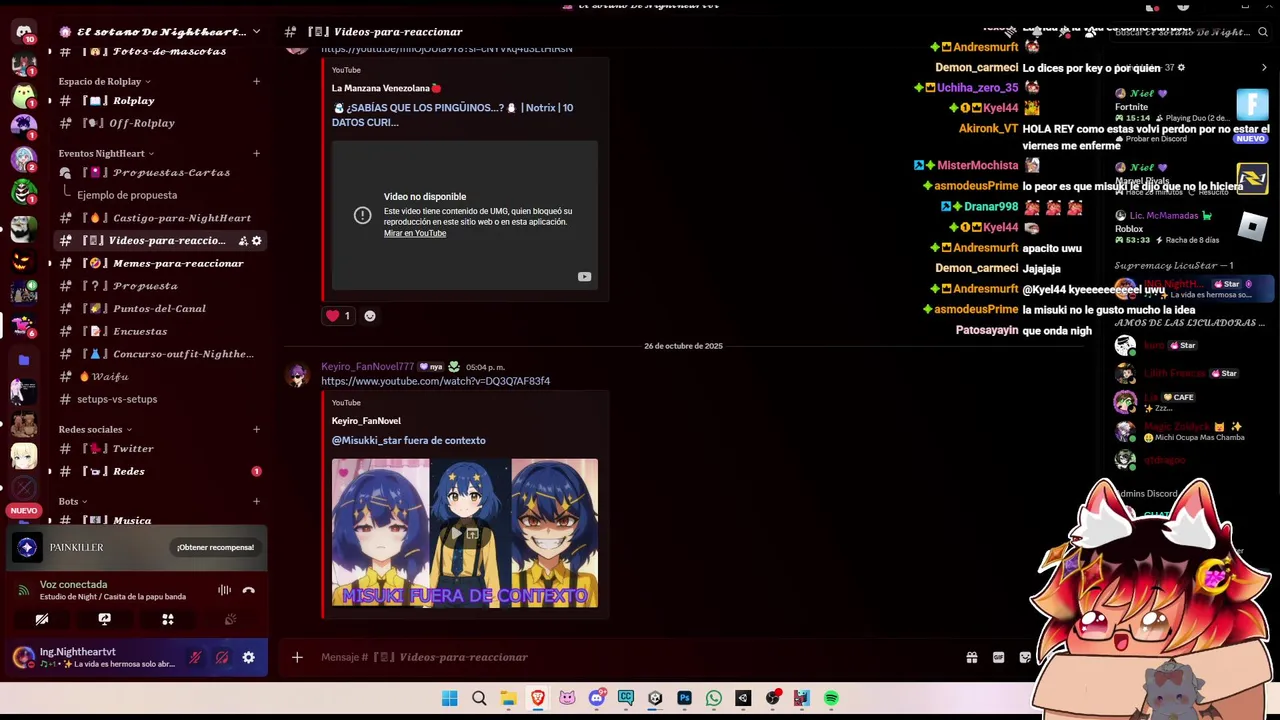Open the Twitter channel
Image resolution: width=1280 pixels, height=720 pixels.
(160, 449)
